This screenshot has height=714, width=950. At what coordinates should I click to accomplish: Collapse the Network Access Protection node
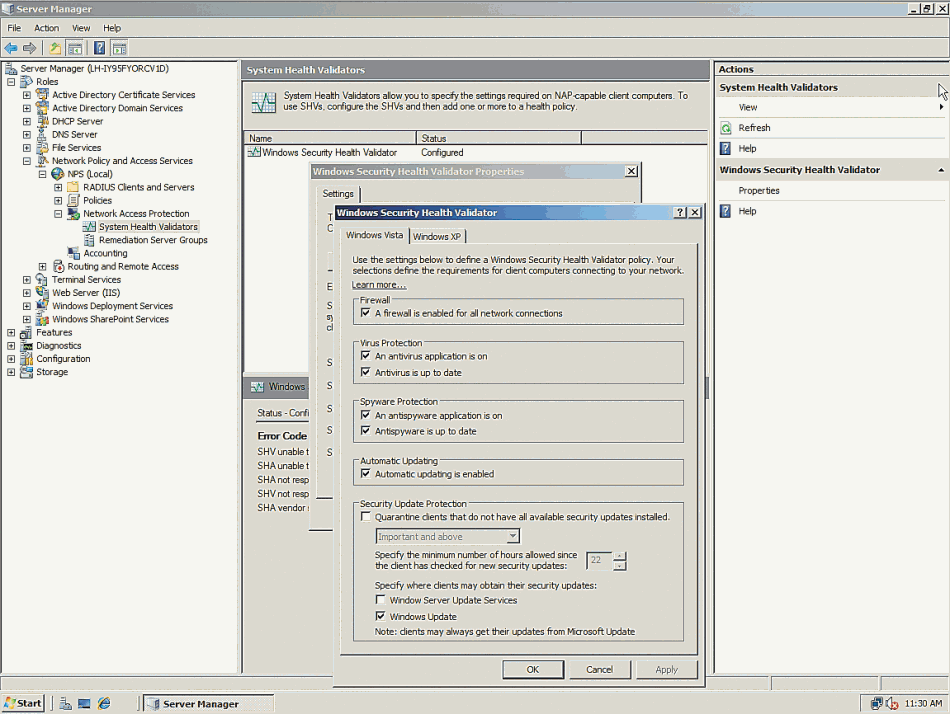[x=58, y=213]
